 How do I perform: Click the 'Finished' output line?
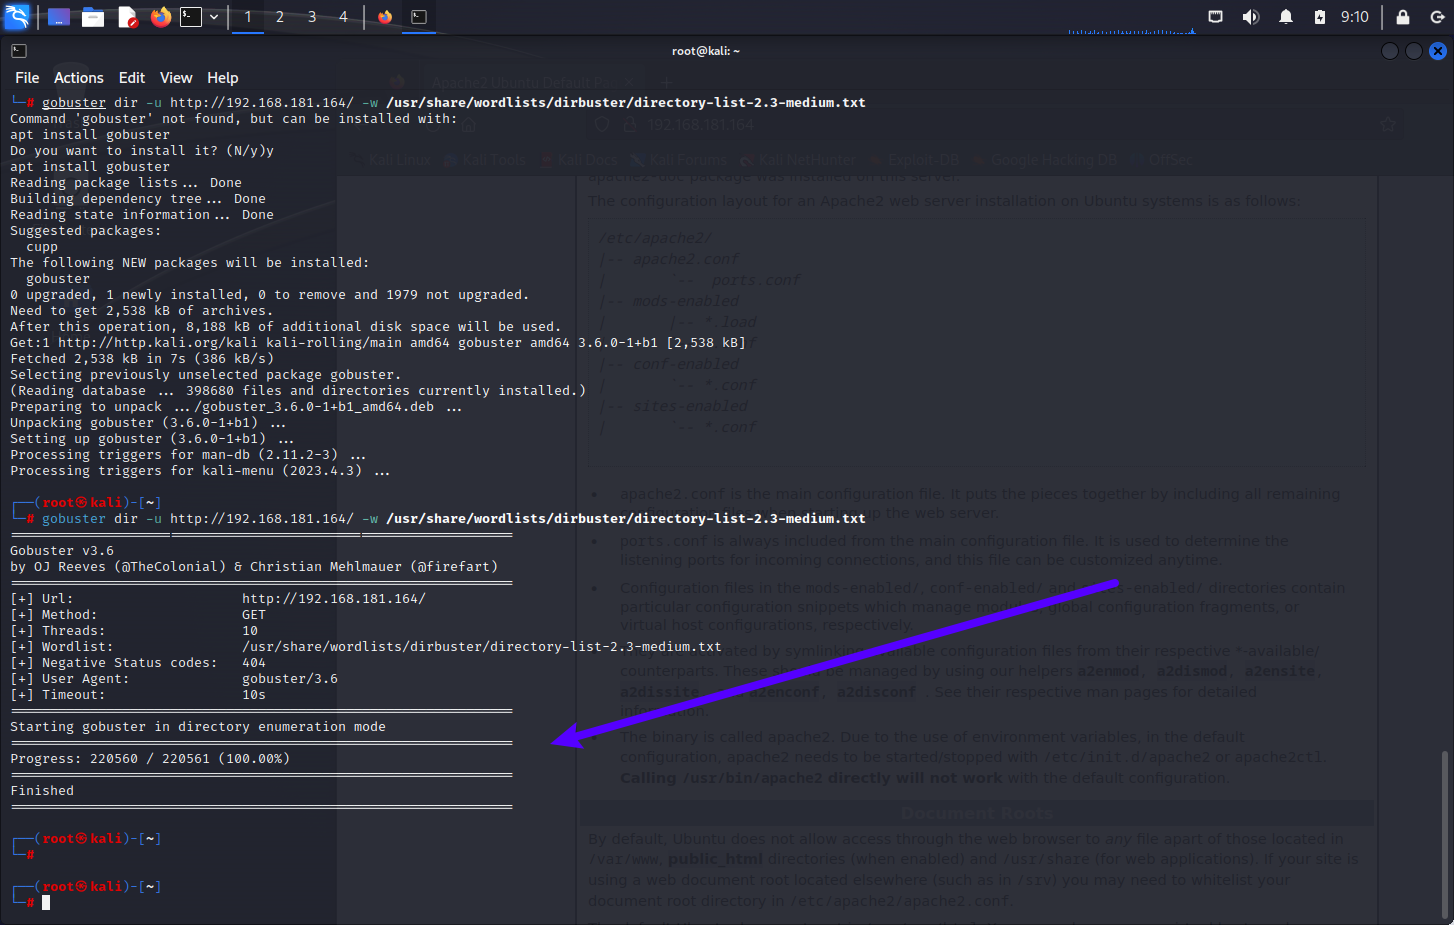(x=42, y=791)
